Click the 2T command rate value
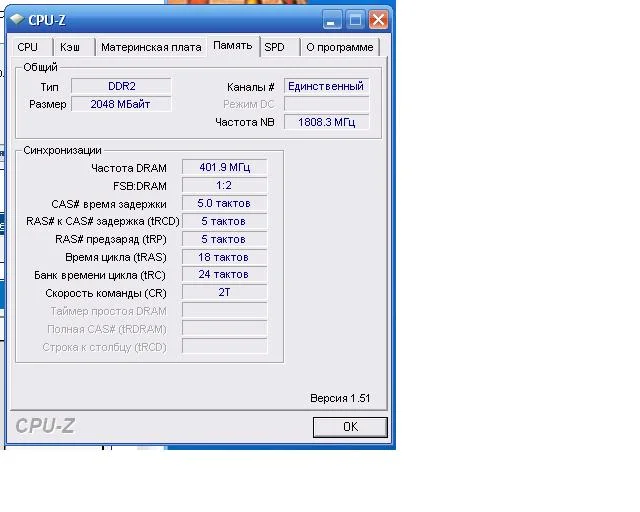Viewport: 640px width, 512px height. pyautogui.click(x=224, y=292)
